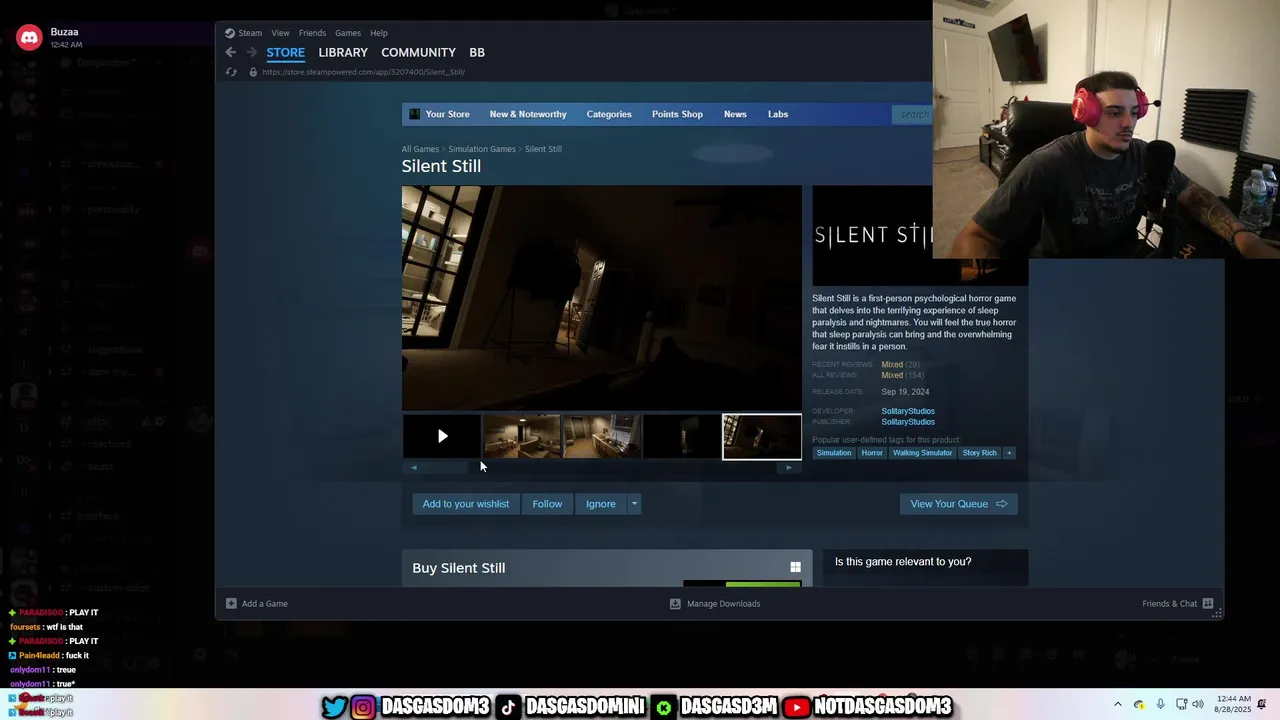Show hidden tray icons with the chevron
This screenshot has height=720, width=1280.
pos(1118,704)
